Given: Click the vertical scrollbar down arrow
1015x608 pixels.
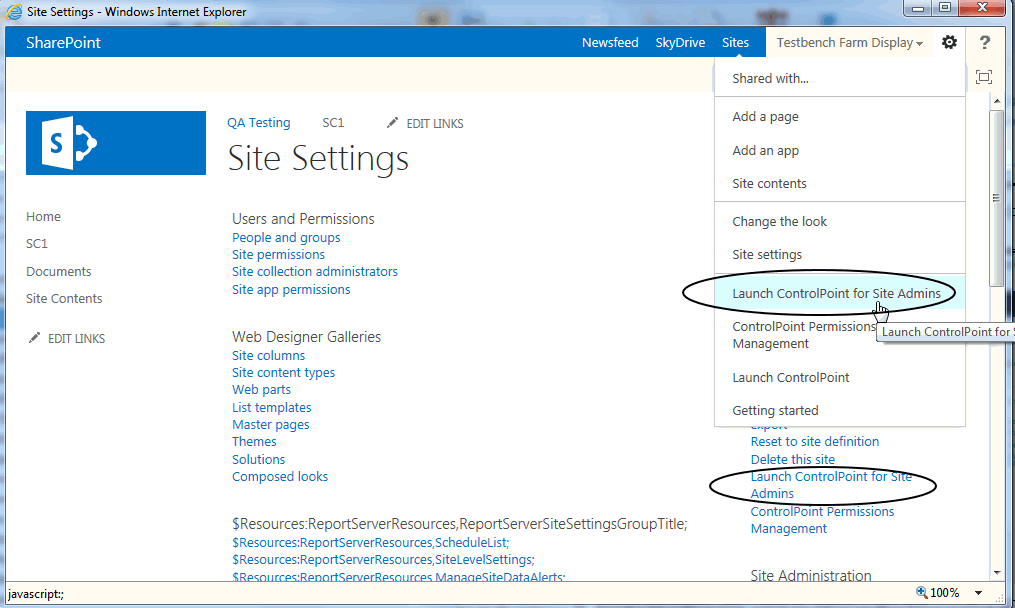Looking at the screenshot, I should [x=996, y=571].
